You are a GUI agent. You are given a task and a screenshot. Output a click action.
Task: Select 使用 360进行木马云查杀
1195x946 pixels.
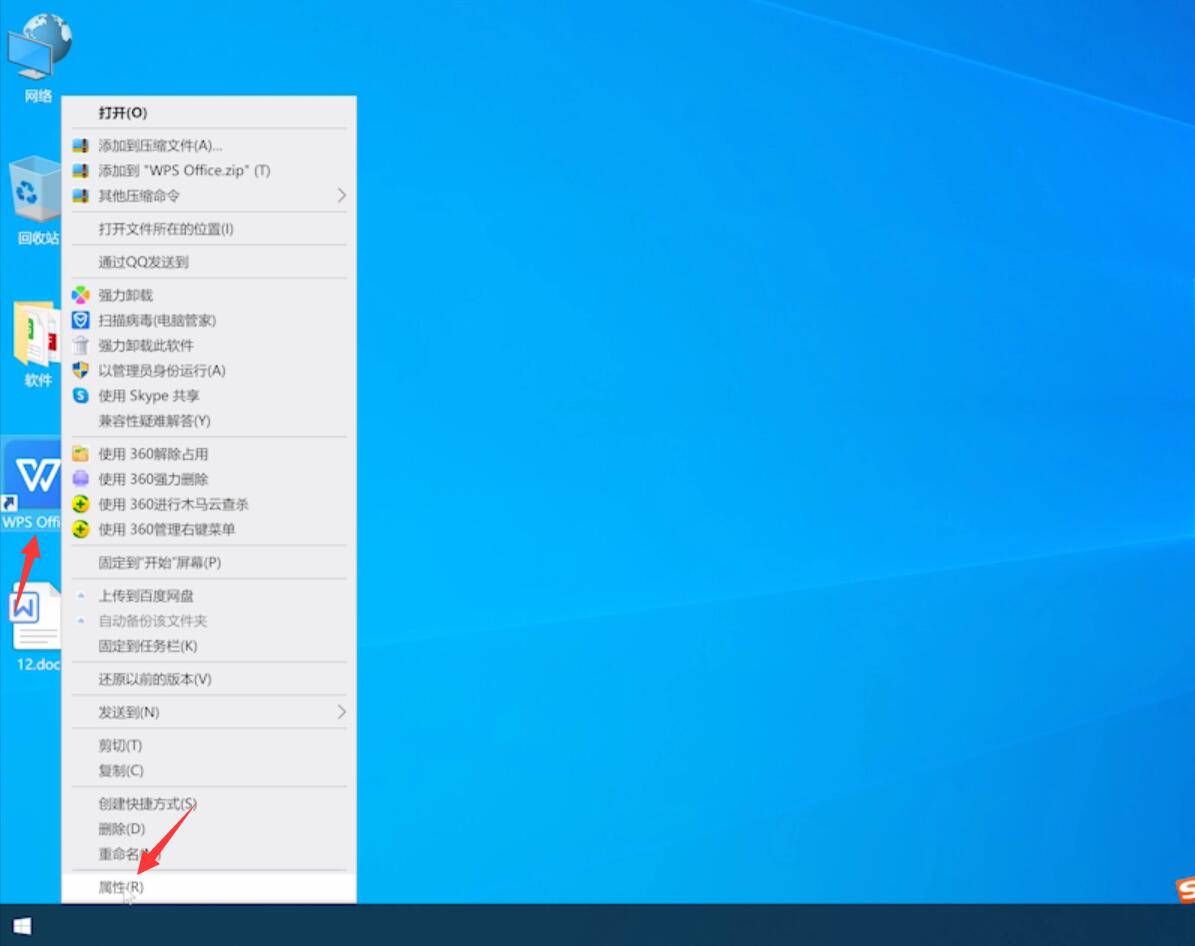(209, 504)
